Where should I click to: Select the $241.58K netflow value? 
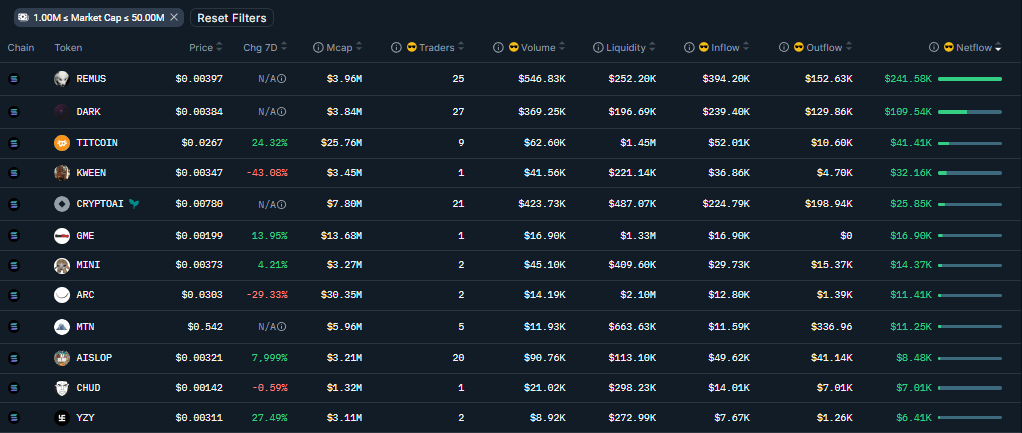908,79
